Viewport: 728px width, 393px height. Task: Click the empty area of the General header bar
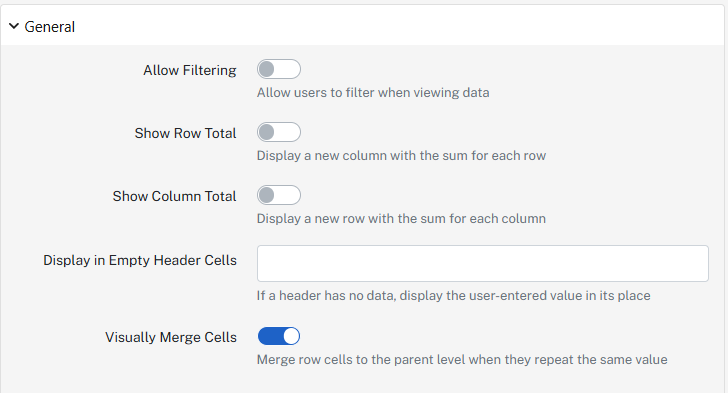tap(399, 26)
